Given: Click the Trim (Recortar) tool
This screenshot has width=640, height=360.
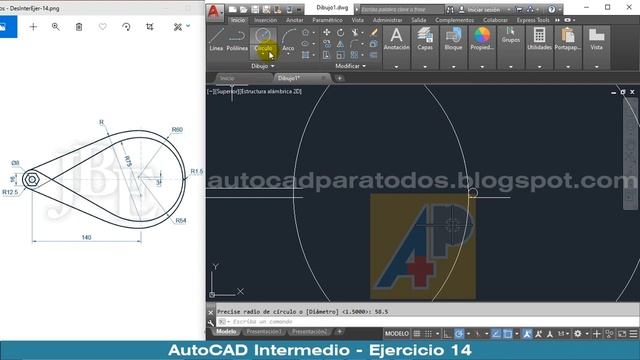Looking at the screenshot, I should click(x=354, y=32).
